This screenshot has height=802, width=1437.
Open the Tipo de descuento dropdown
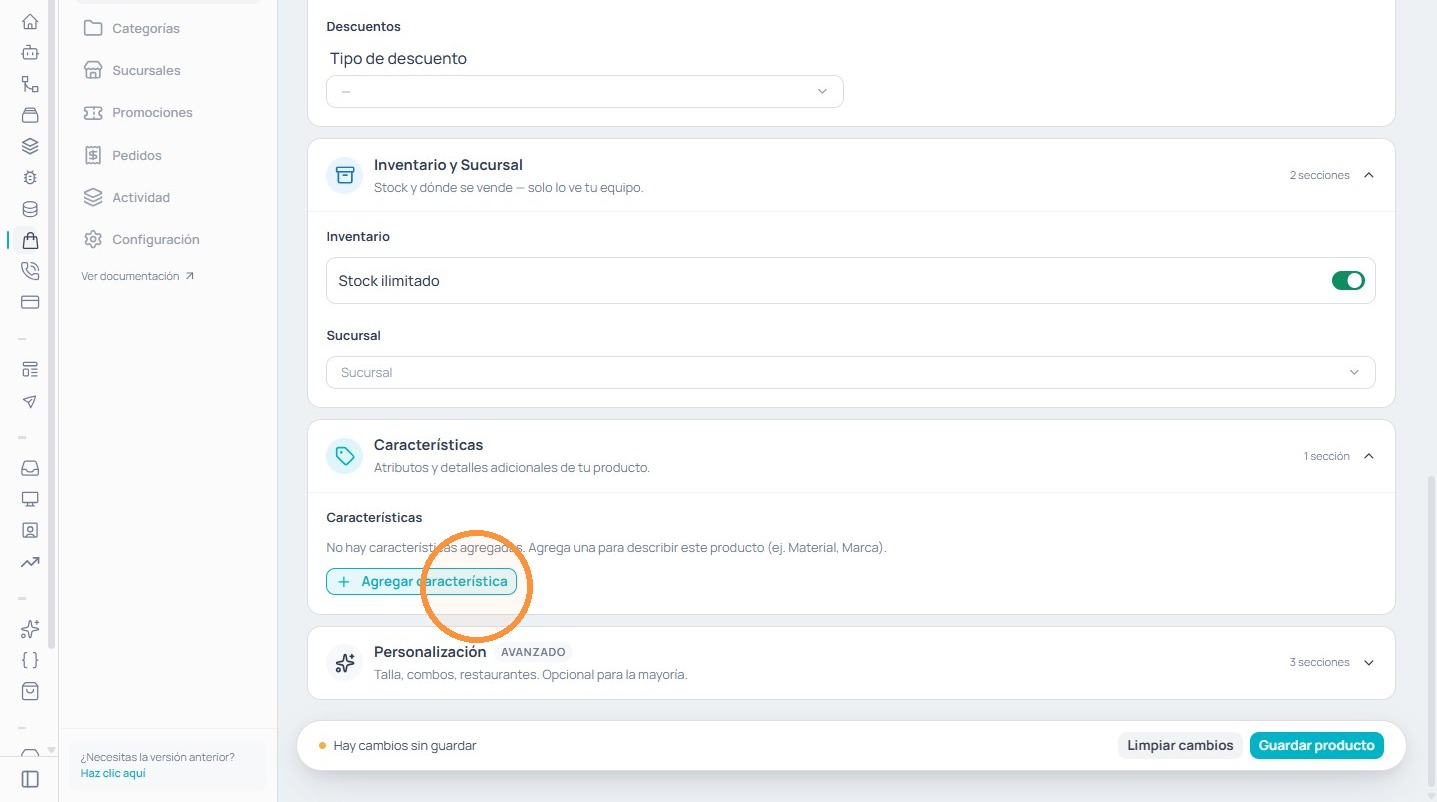pyautogui.click(x=585, y=91)
